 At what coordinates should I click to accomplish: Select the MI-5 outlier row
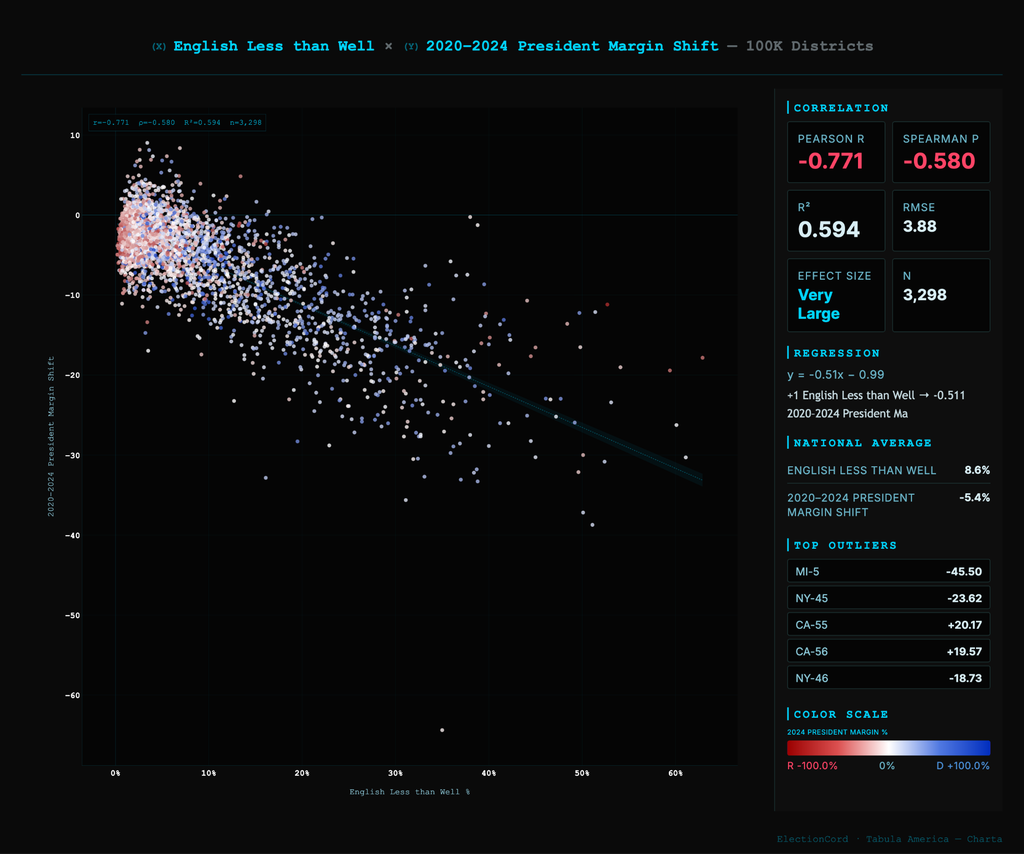tap(888, 571)
